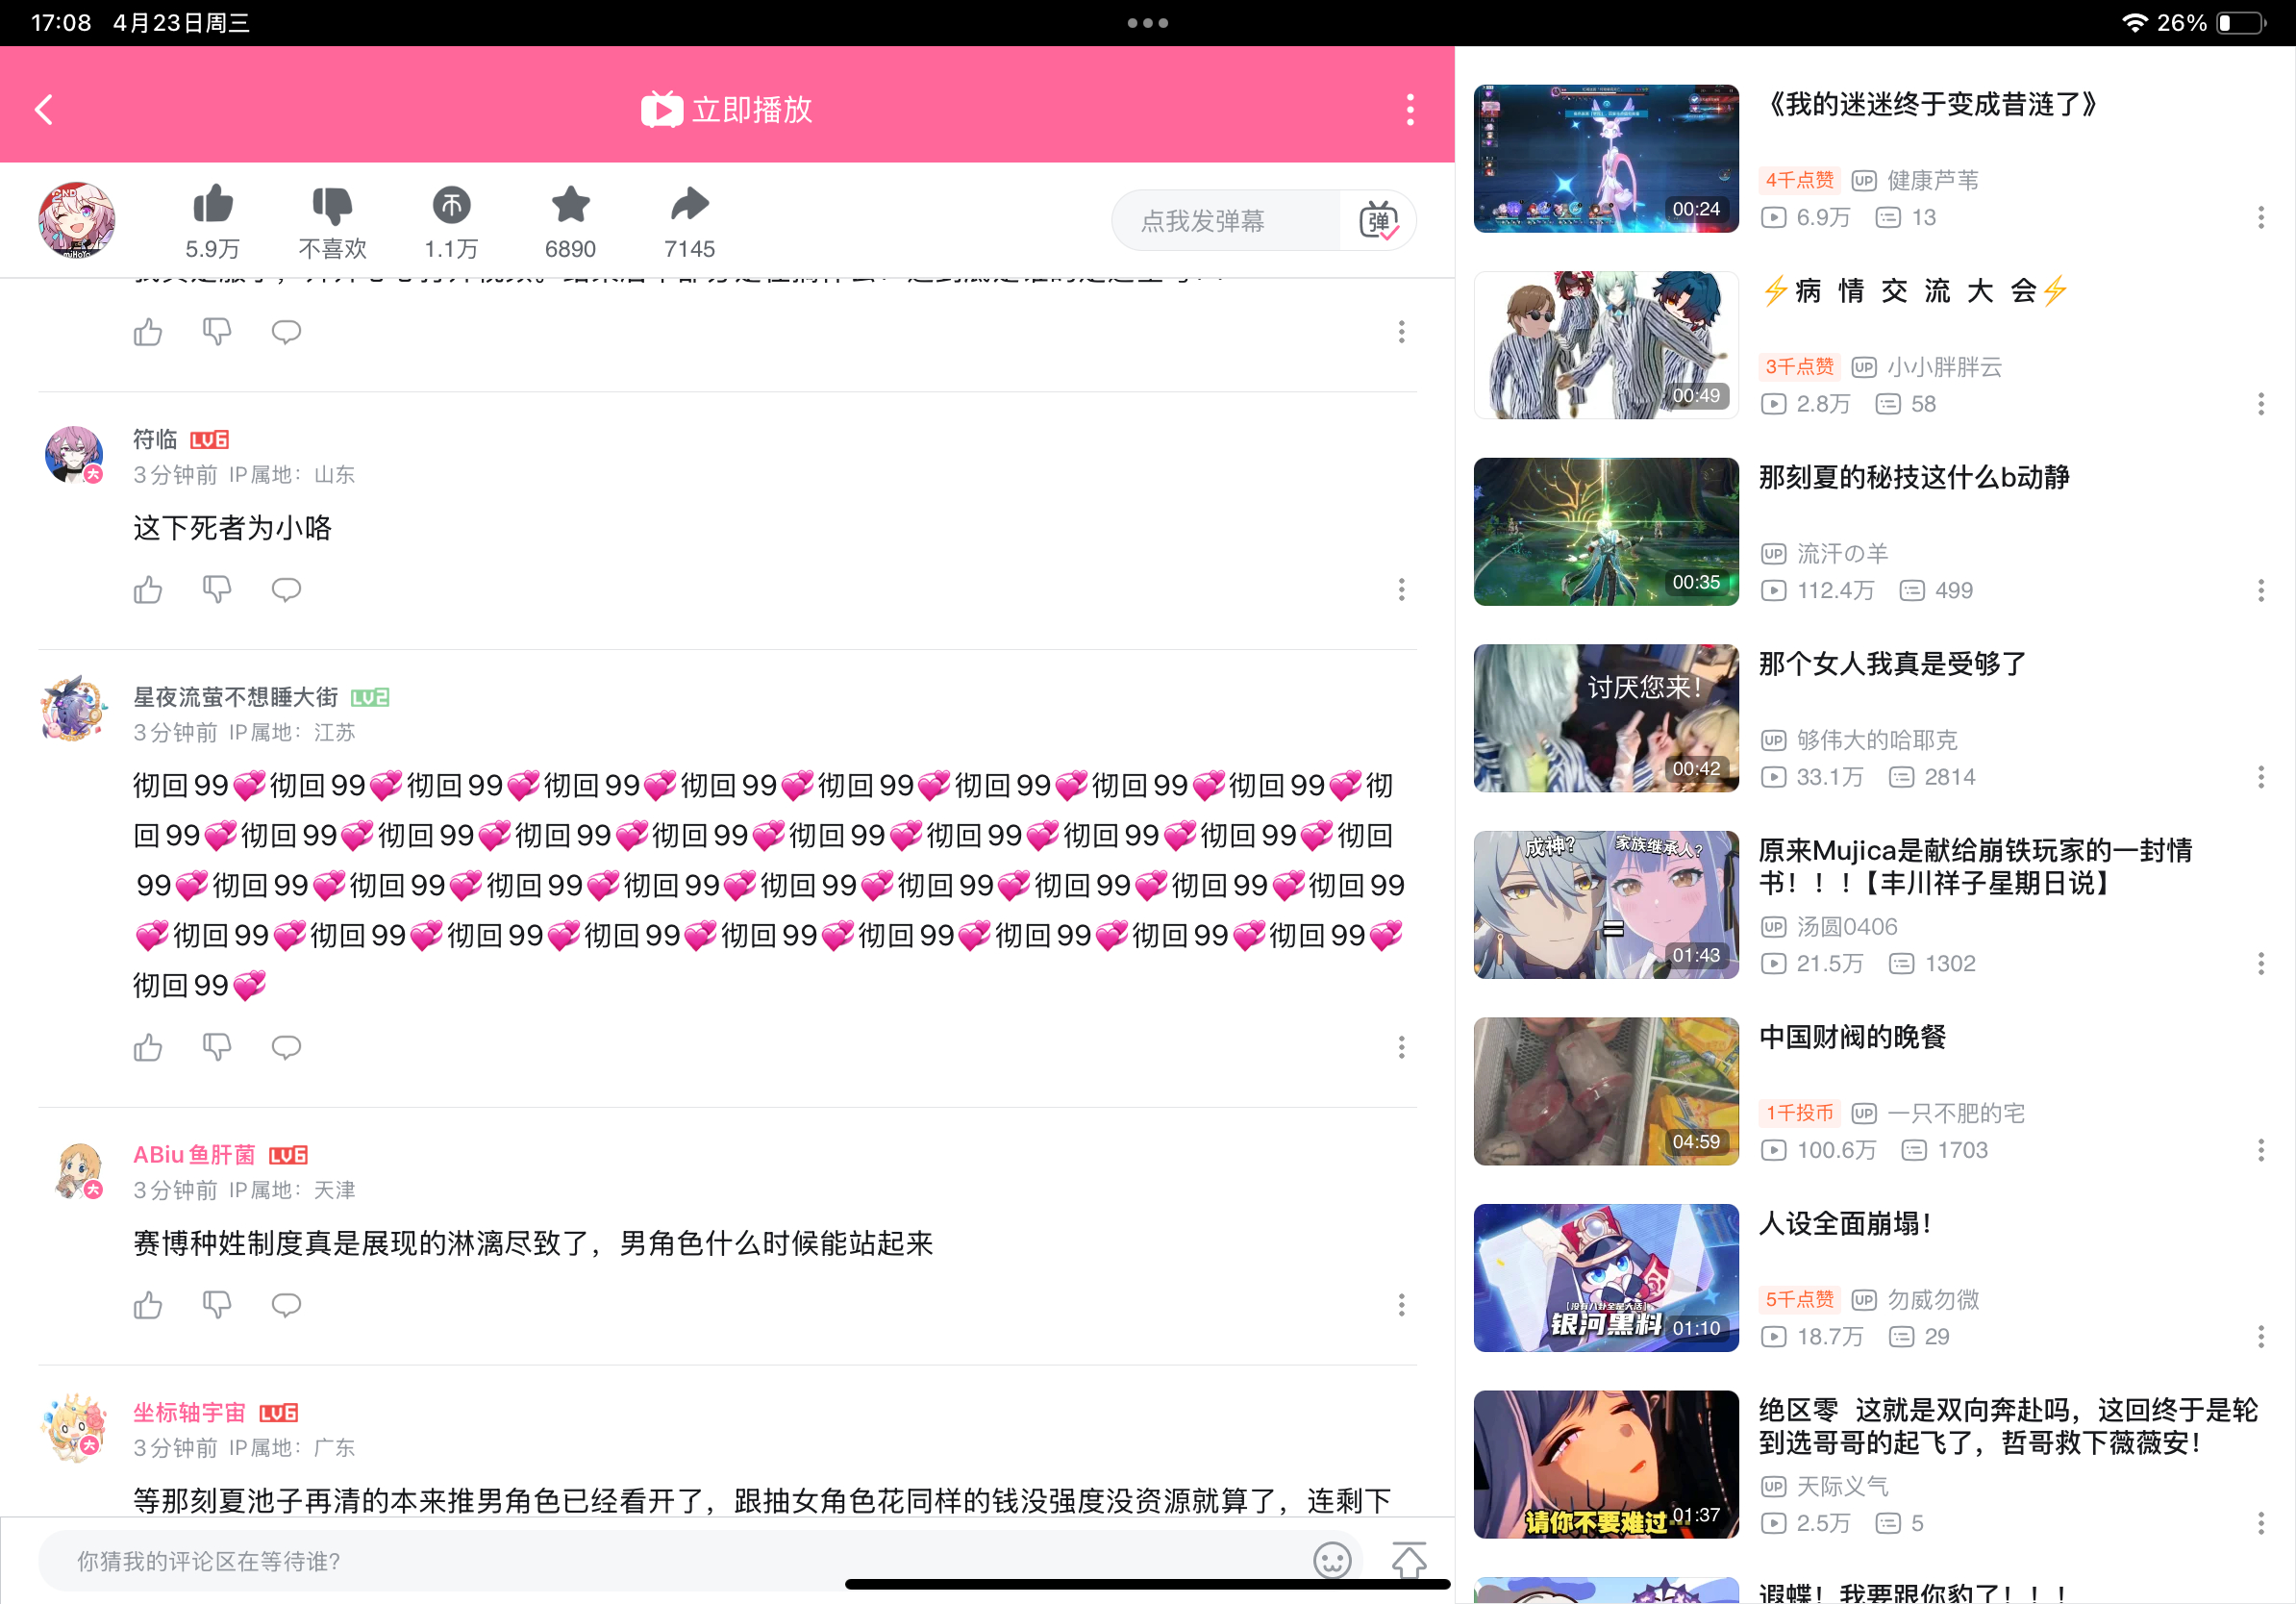Tap the home indicator bar at bottom
This screenshot has height=1604, width=2296.
1147,1584
